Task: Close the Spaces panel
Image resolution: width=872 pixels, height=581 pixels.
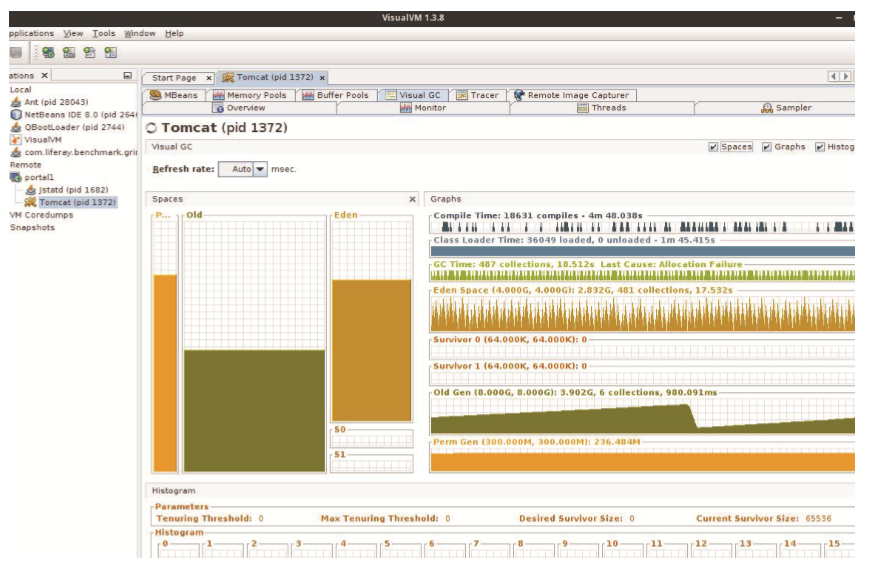Action: click(x=412, y=199)
